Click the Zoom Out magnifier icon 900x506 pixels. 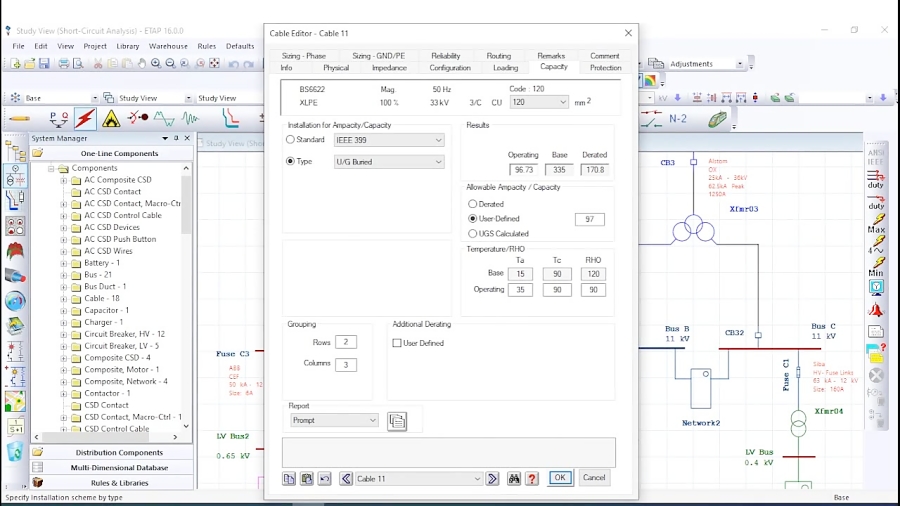coord(170,64)
